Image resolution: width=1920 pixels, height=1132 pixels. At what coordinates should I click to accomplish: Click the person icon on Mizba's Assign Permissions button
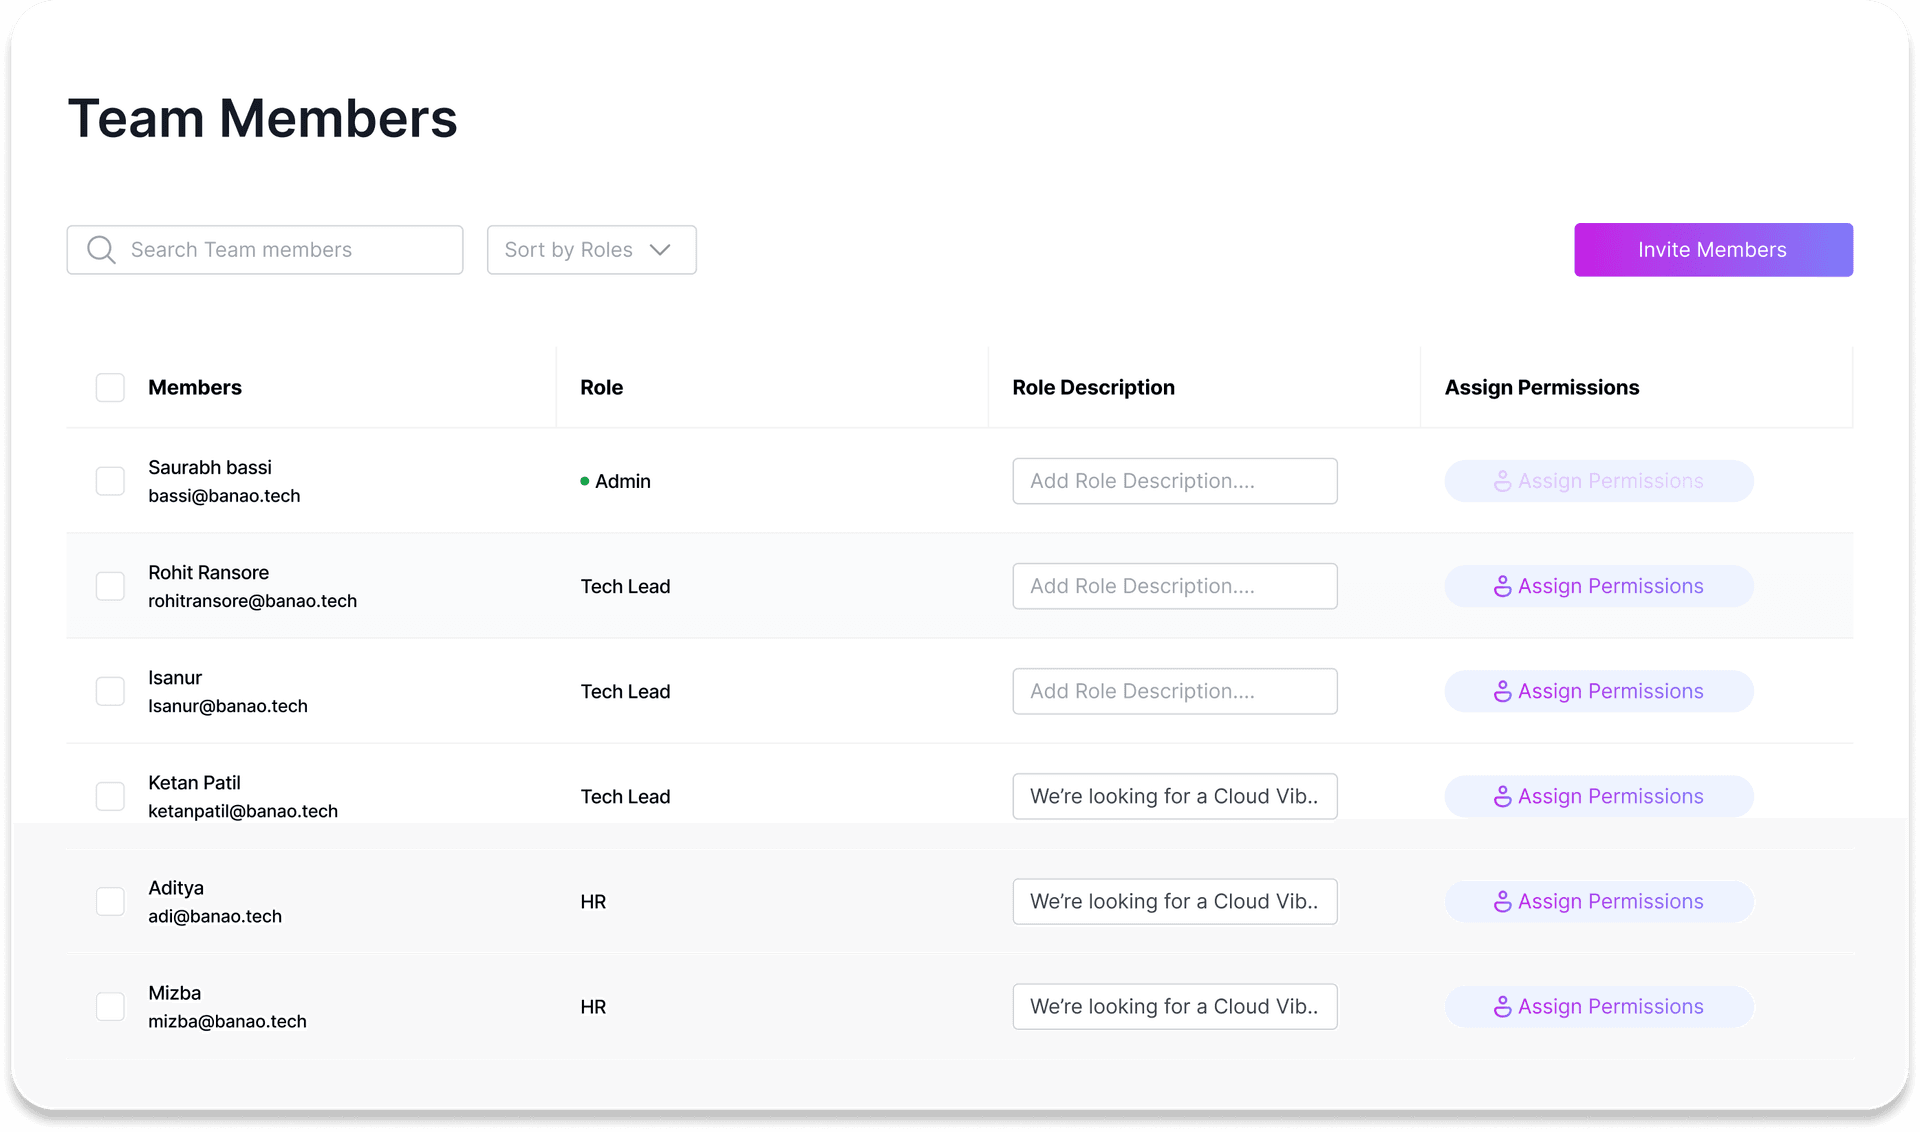(1503, 1006)
